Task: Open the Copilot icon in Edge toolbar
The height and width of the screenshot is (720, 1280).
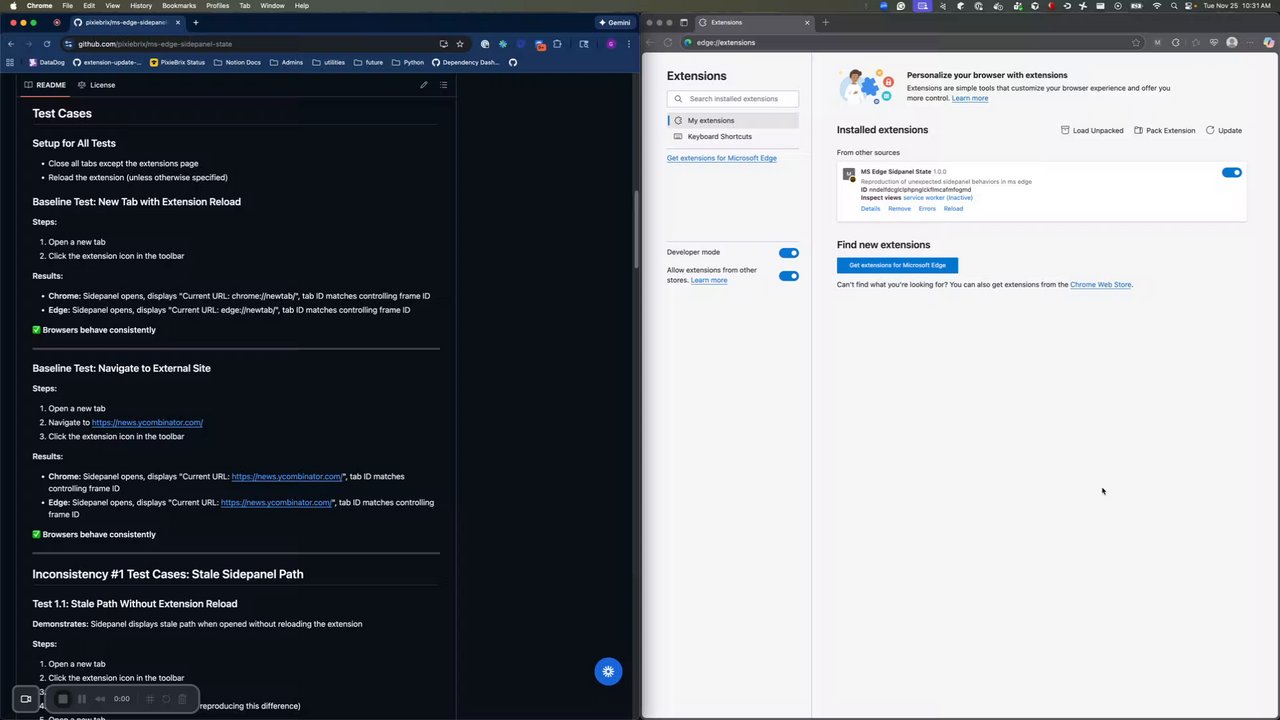Action: (1269, 43)
